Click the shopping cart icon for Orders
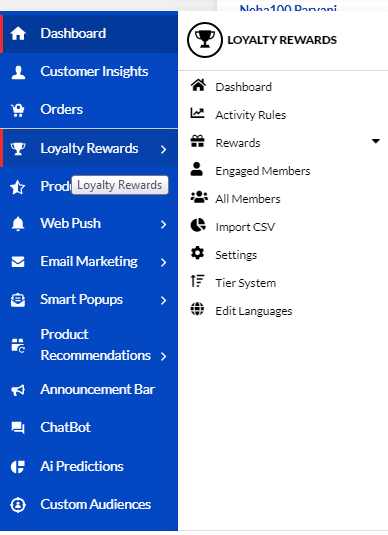Screen dimensions: 388x535 pyautogui.click(x=18, y=110)
